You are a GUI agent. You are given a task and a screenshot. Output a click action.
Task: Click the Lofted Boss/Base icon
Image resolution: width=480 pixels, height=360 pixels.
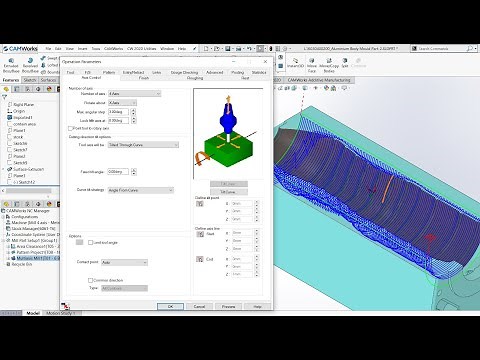tap(43, 65)
